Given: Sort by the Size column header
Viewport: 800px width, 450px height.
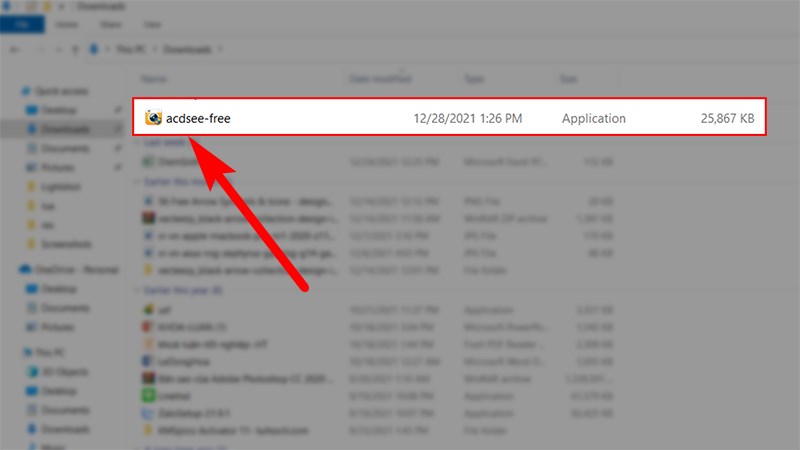Looking at the screenshot, I should 568,79.
